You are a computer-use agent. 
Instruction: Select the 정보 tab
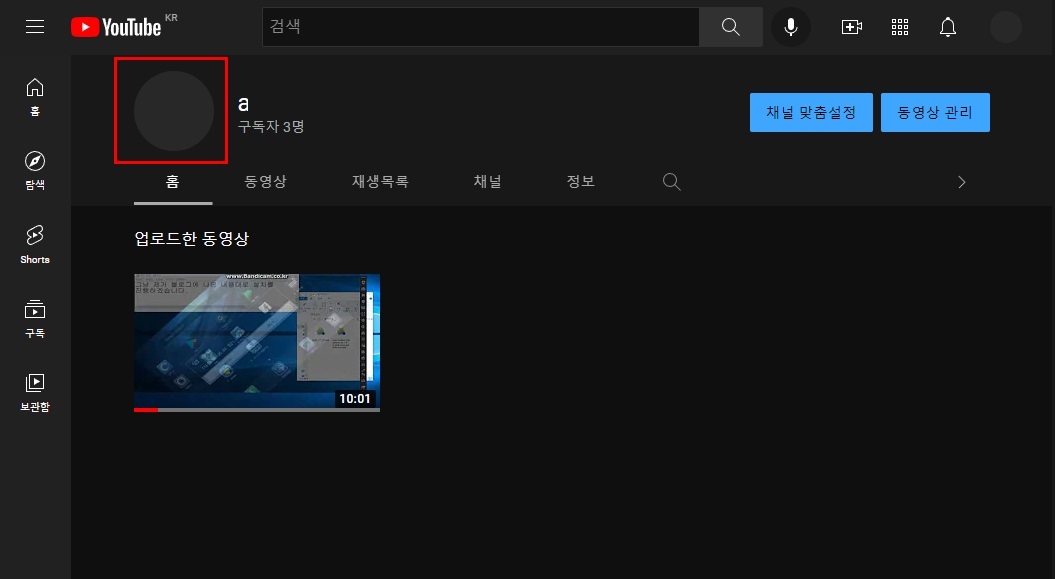click(580, 181)
